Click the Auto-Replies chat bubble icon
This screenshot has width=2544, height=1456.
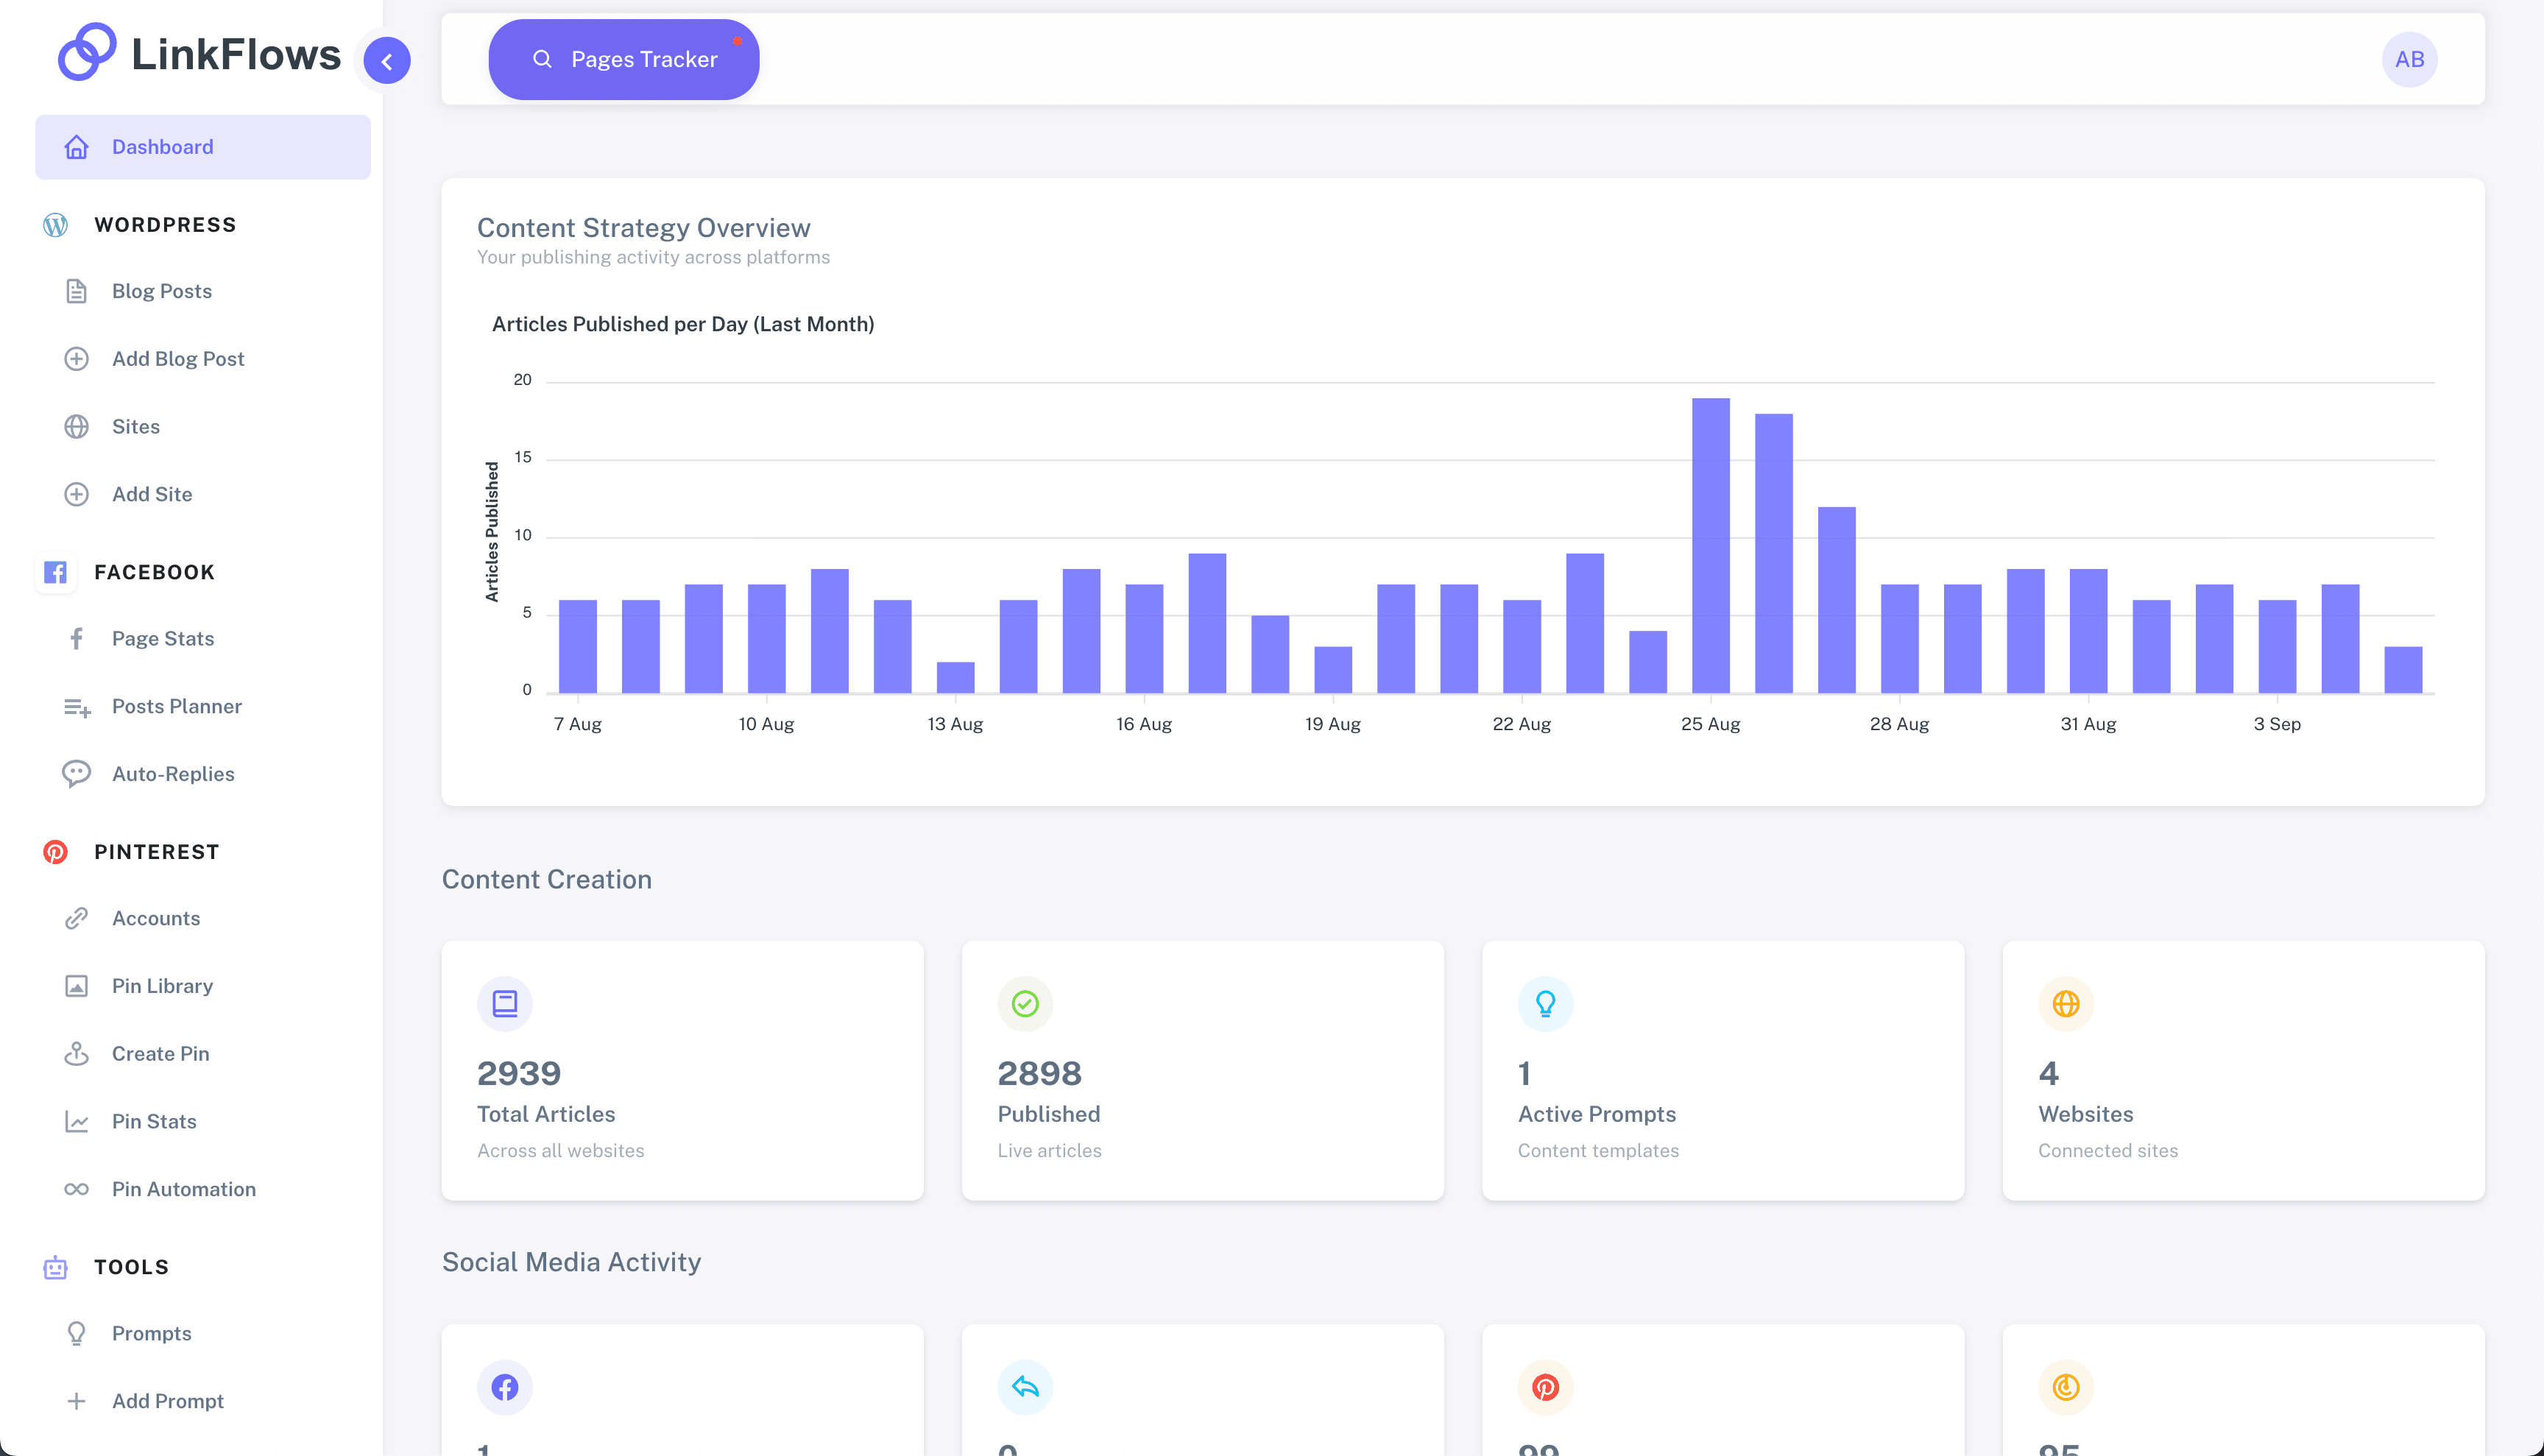(x=77, y=774)
